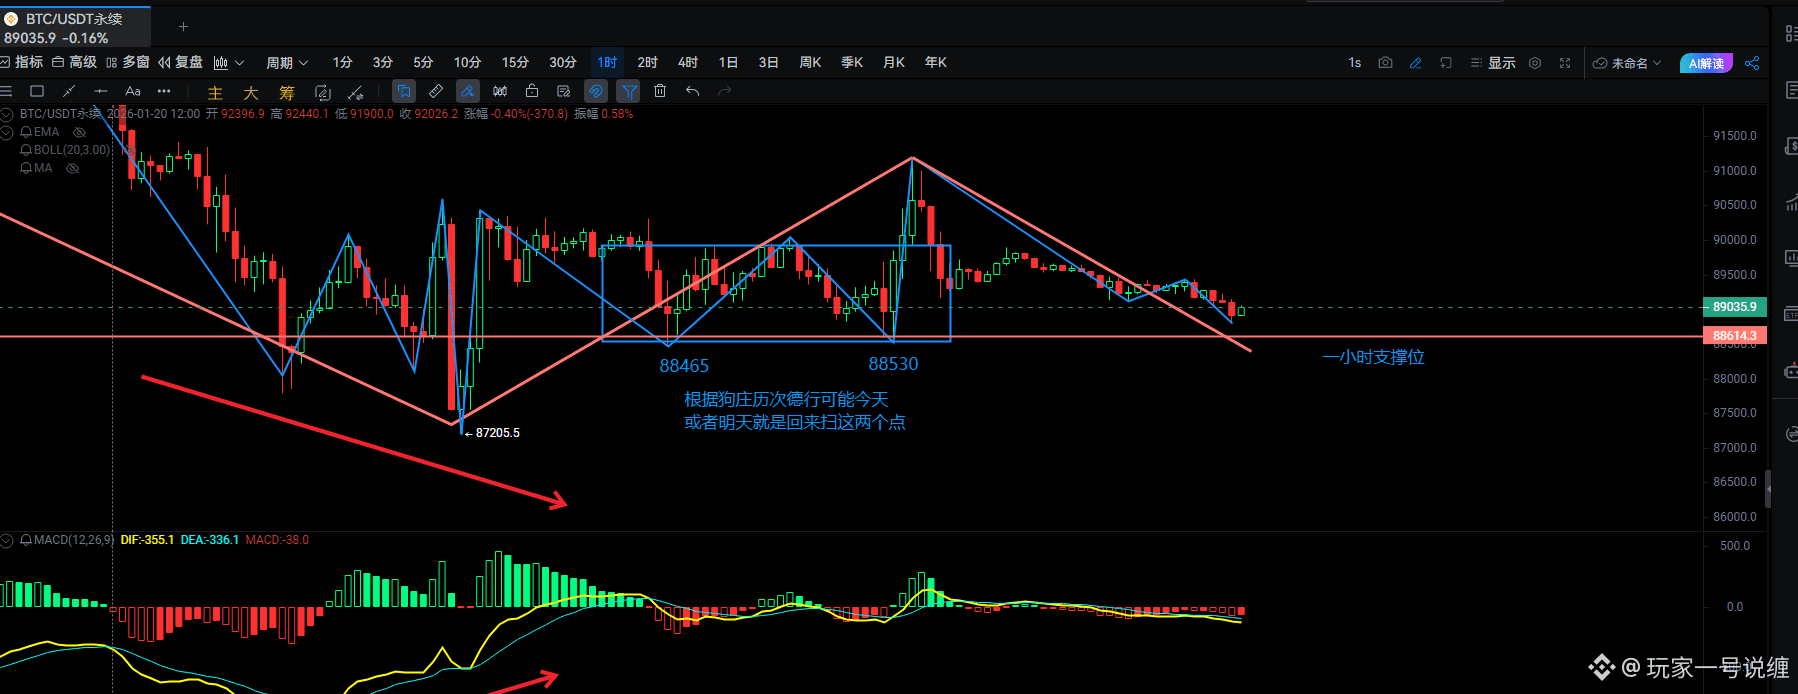
Task: Click the 1s refresh interval button
Action: [x=1354, y=62]
